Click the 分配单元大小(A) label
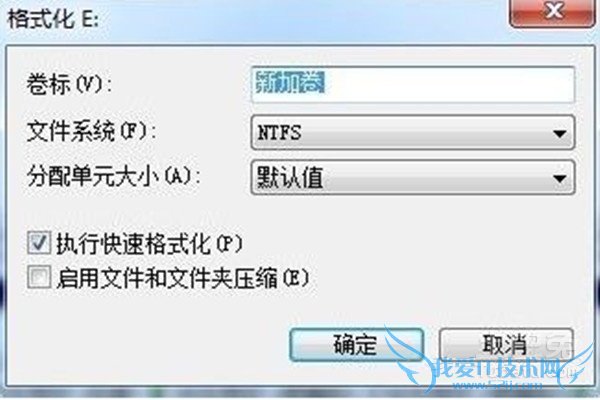Image resolution: width=600 pixels, height=400 pixels. 114,177
